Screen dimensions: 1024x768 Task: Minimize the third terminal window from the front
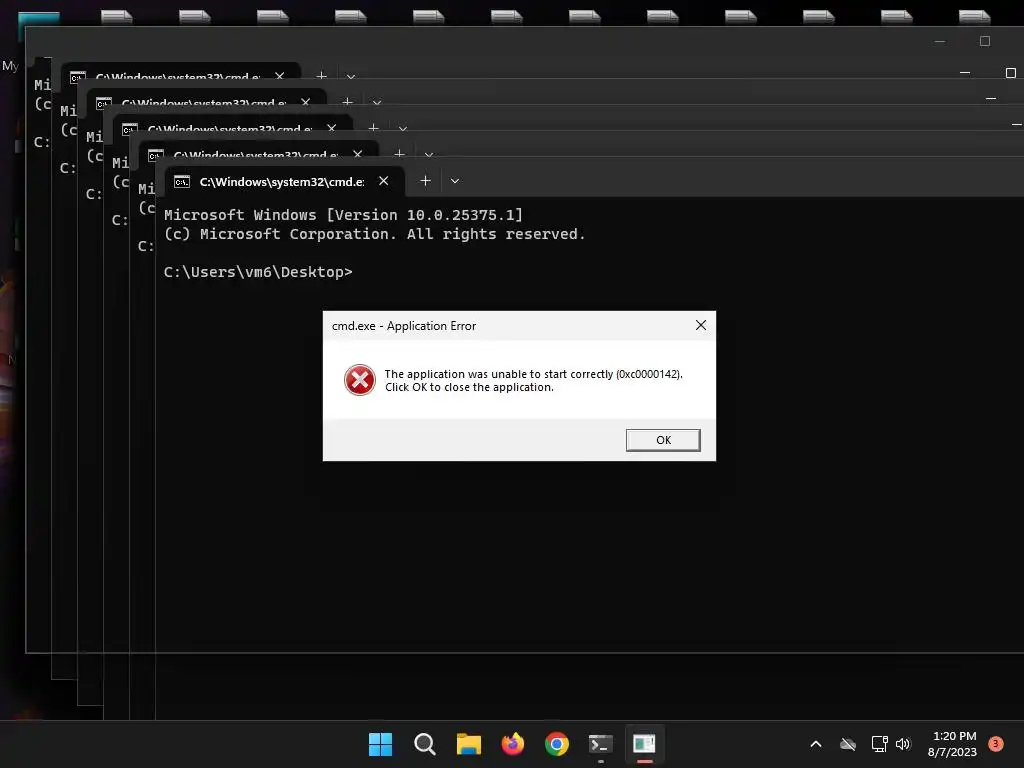[x=1016, y=124]
